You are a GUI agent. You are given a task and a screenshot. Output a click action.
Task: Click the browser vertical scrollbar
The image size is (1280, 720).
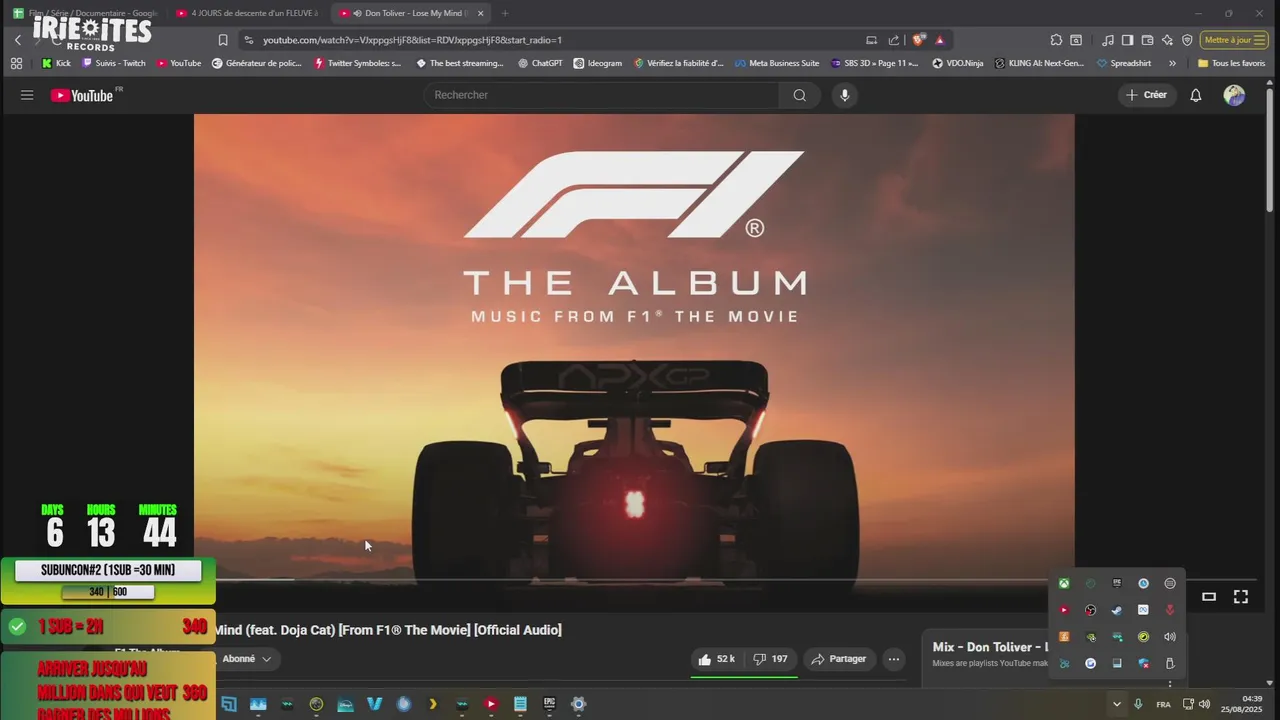coord(1271,150)
